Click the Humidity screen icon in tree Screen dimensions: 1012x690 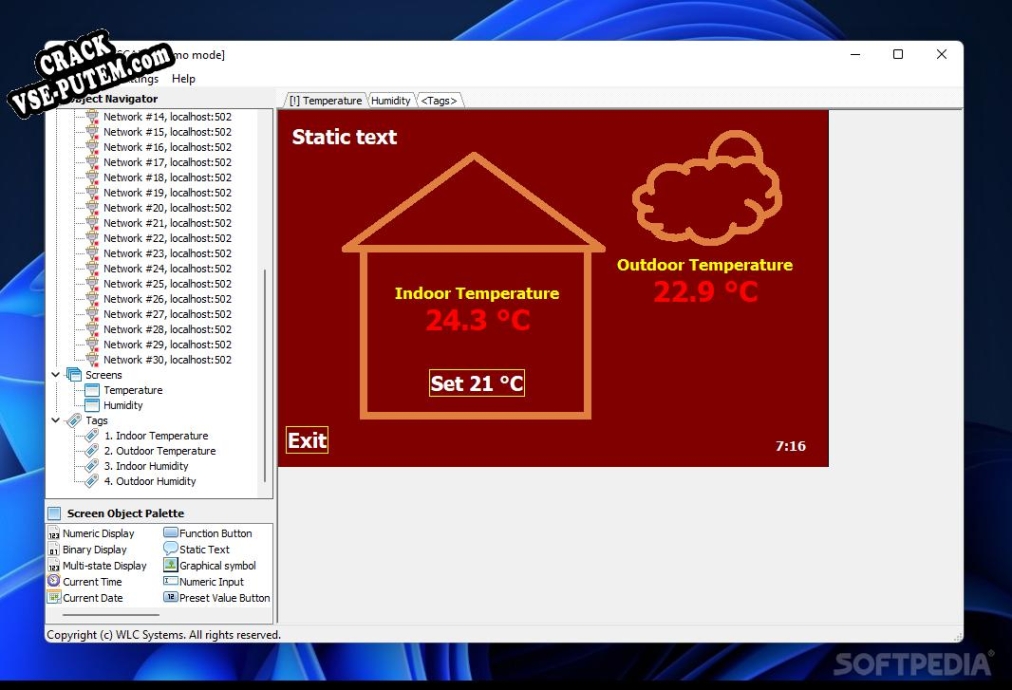pyautogui.click(x=92, y=405)
